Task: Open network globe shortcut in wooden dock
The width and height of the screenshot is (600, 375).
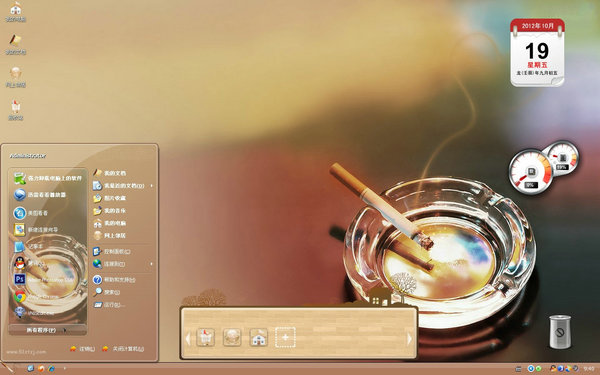Action: [232, 338]
